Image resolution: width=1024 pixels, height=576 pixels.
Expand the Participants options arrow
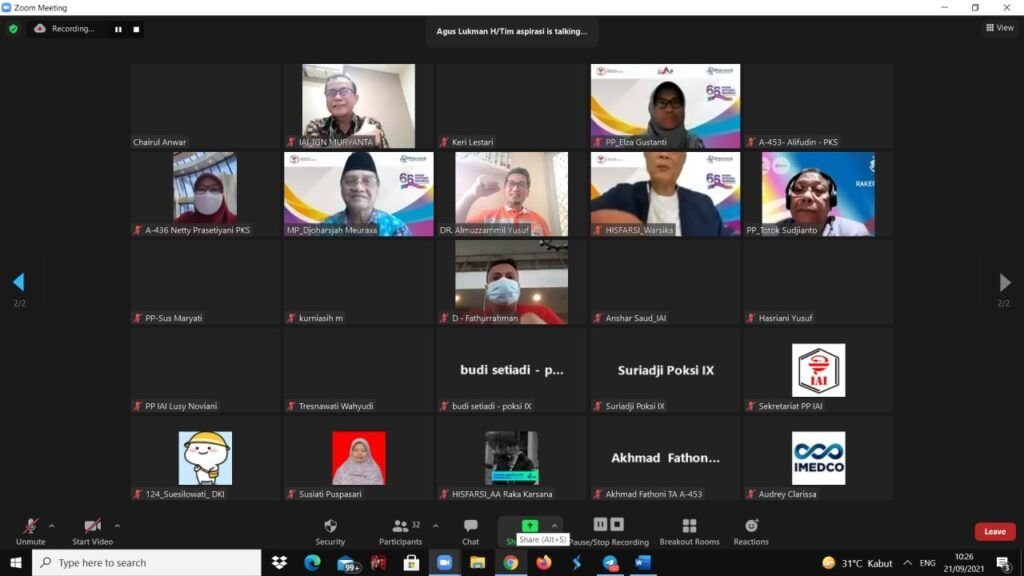tap(434, 525)
